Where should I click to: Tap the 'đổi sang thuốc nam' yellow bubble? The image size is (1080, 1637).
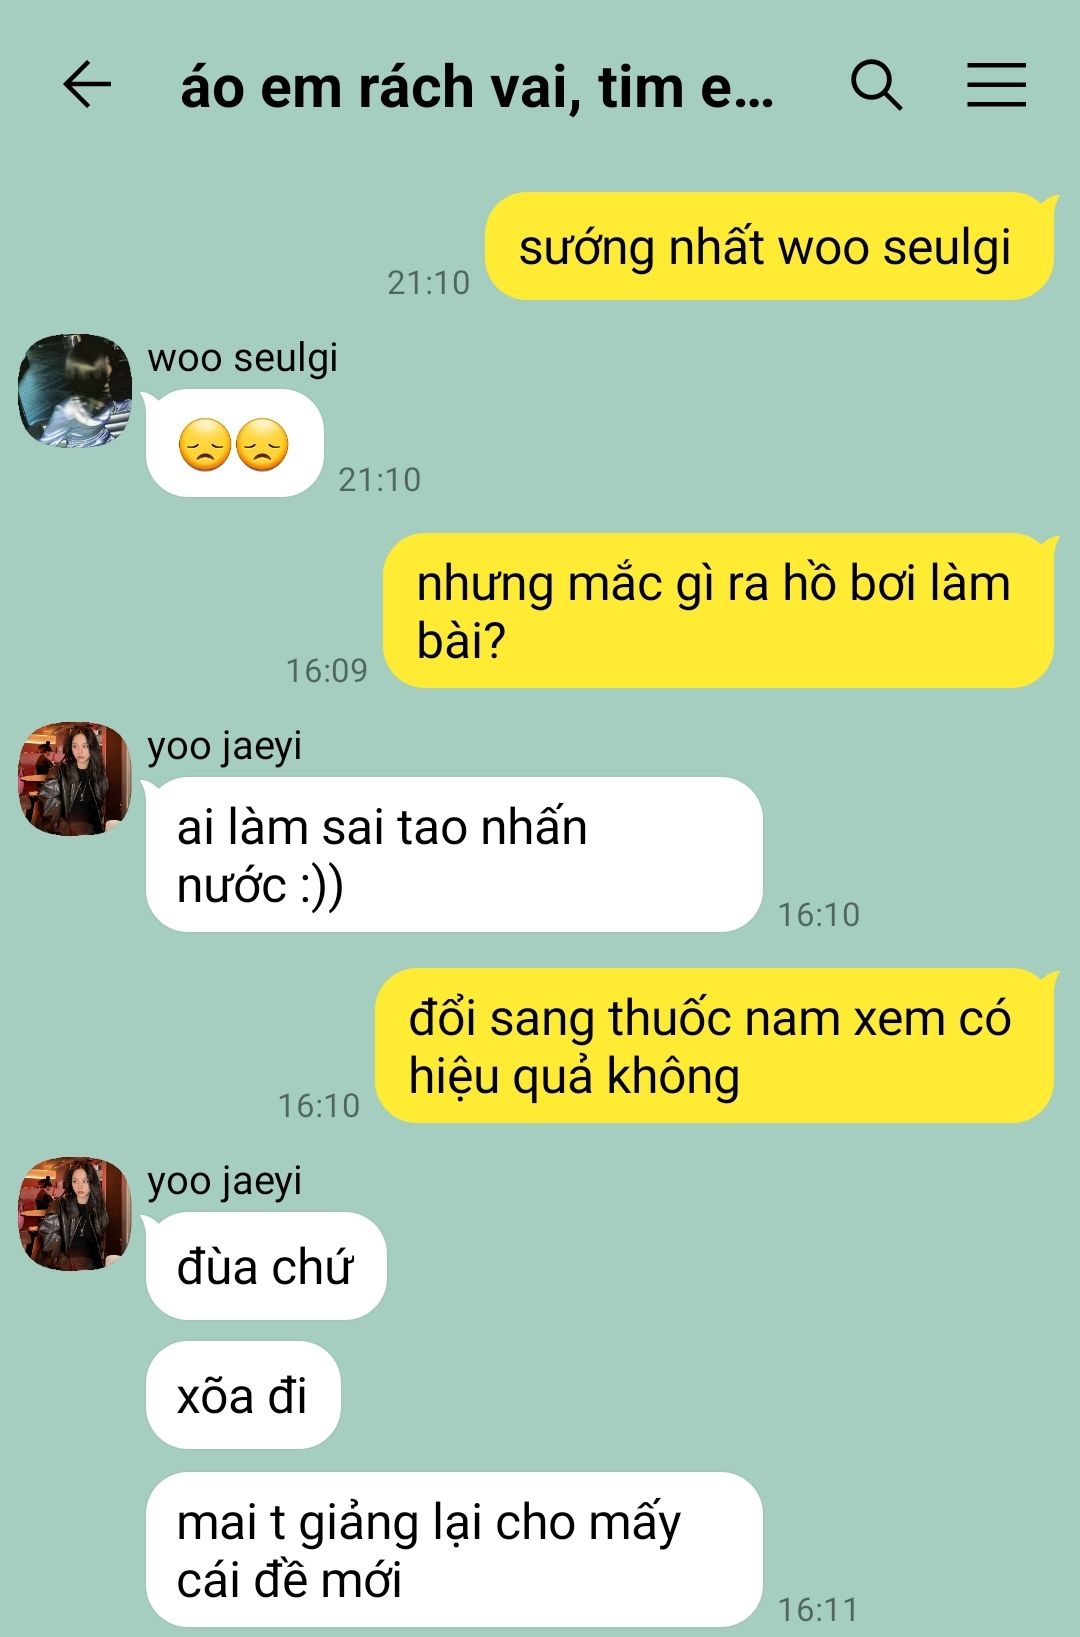(x=715, y=1046)
